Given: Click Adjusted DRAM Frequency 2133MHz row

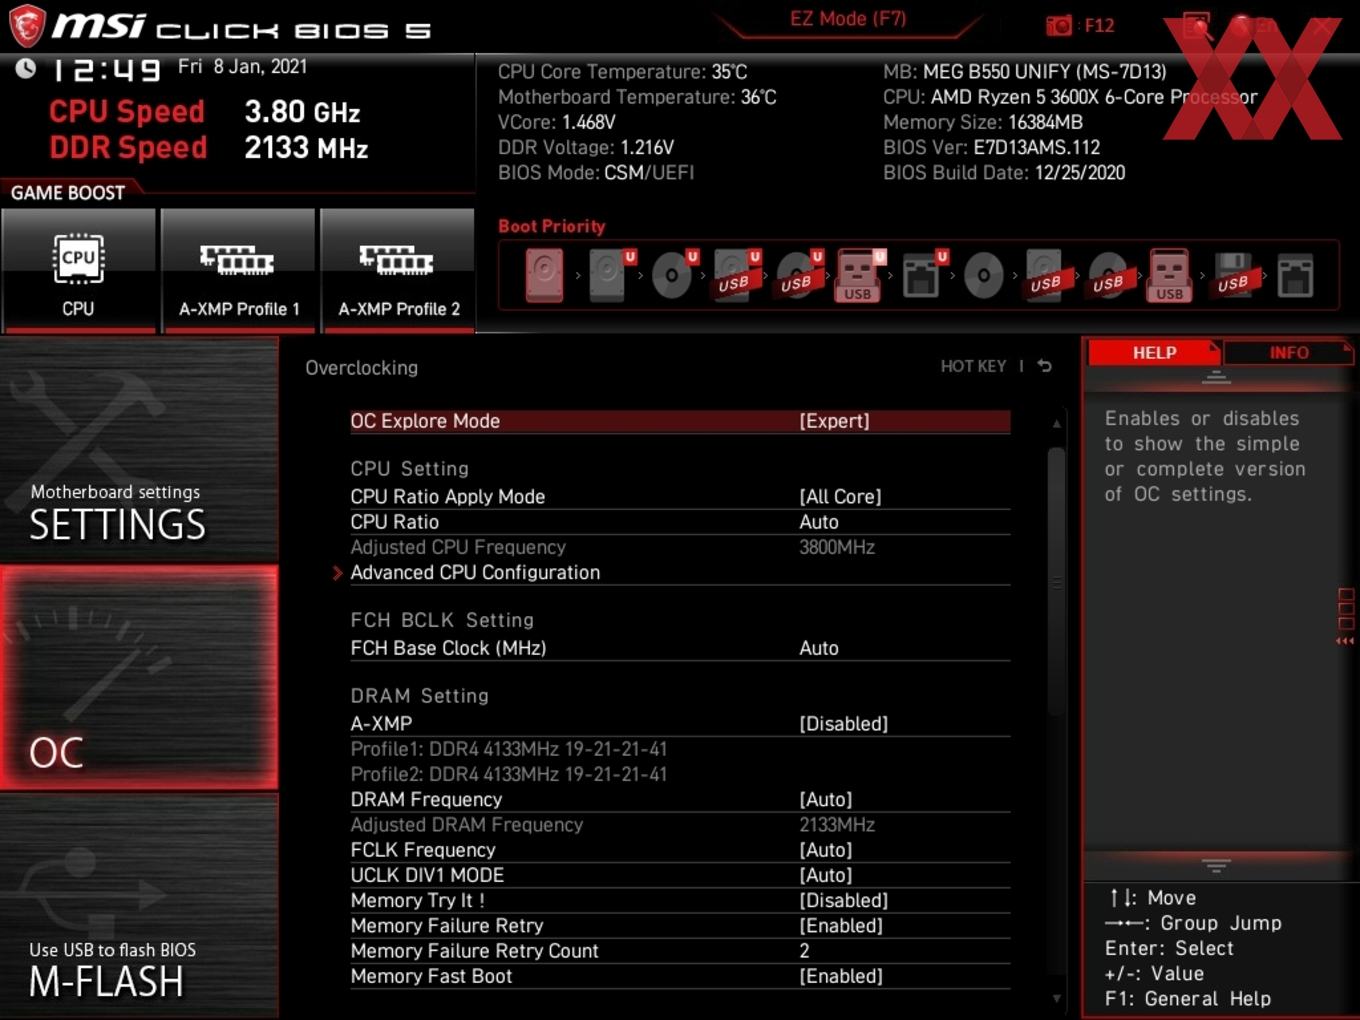Looking at the screenshot, I should tap(680, 825).
